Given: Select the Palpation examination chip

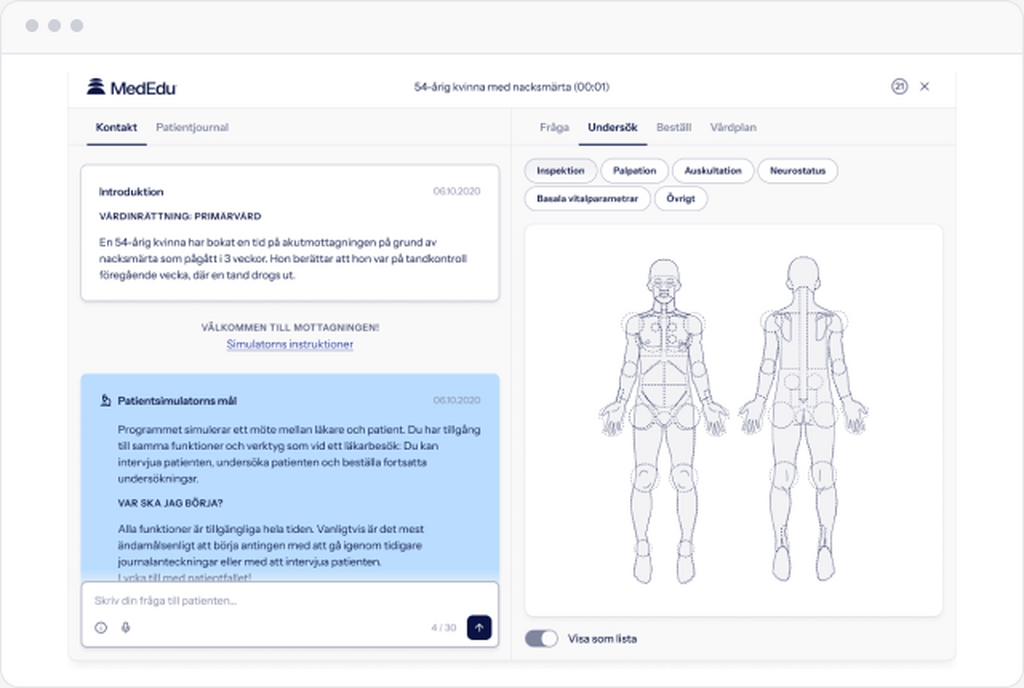Looking at the screenshot, I should [634, 170].
